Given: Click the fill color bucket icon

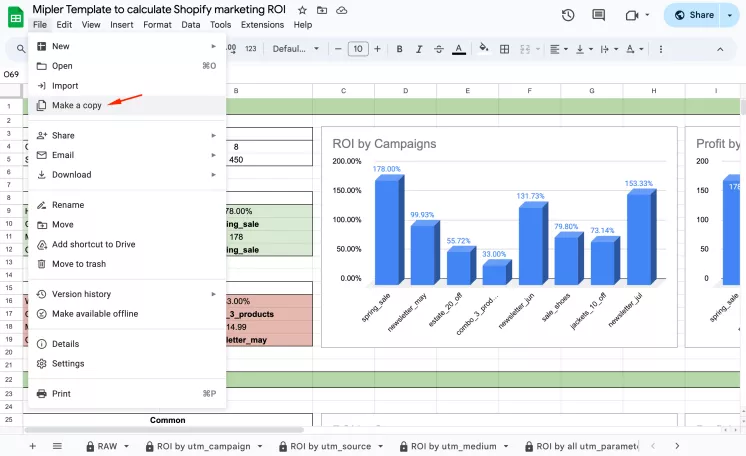Looking at the screenshot, I should pos(484,48).
